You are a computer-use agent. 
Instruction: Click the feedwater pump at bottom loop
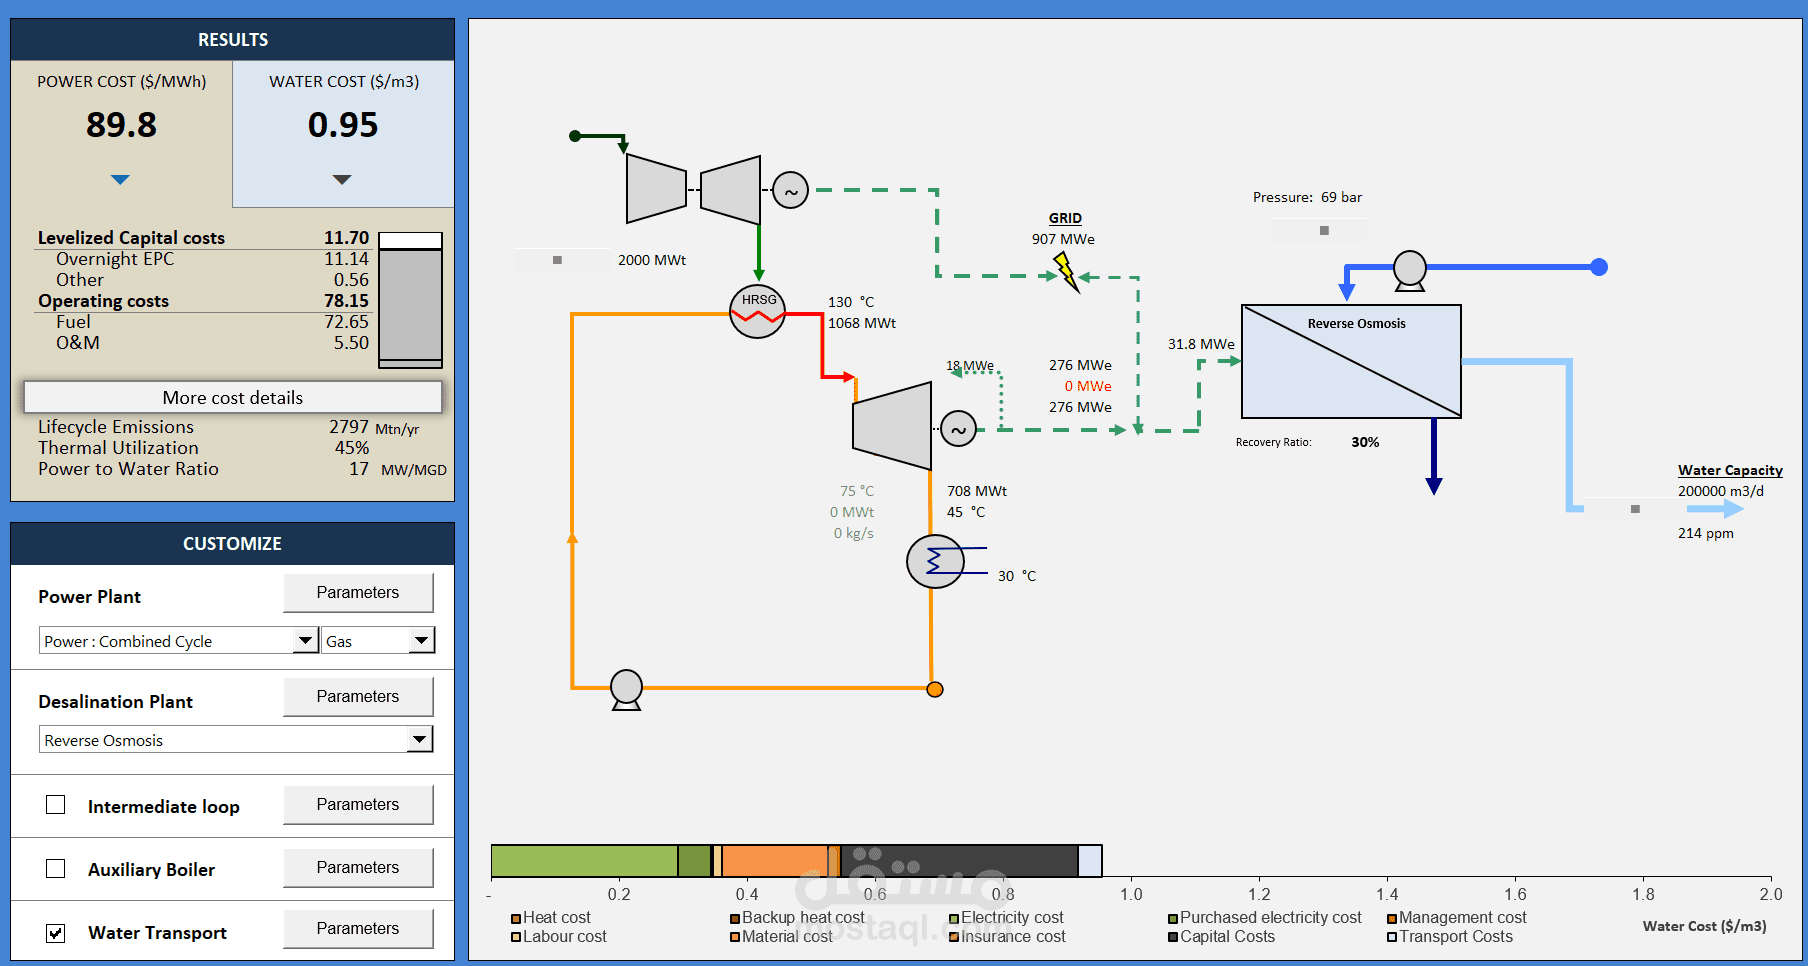pos(626,689)
